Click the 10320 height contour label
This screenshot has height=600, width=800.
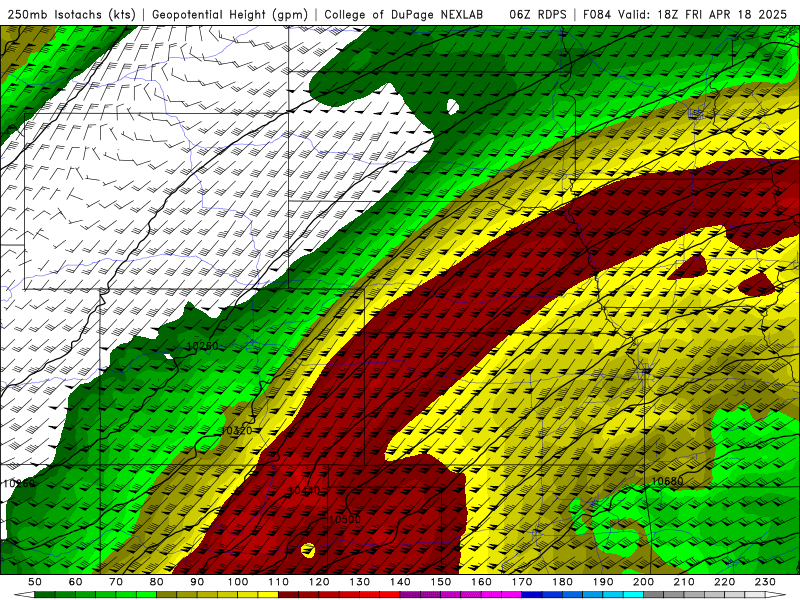coord(236,431)
